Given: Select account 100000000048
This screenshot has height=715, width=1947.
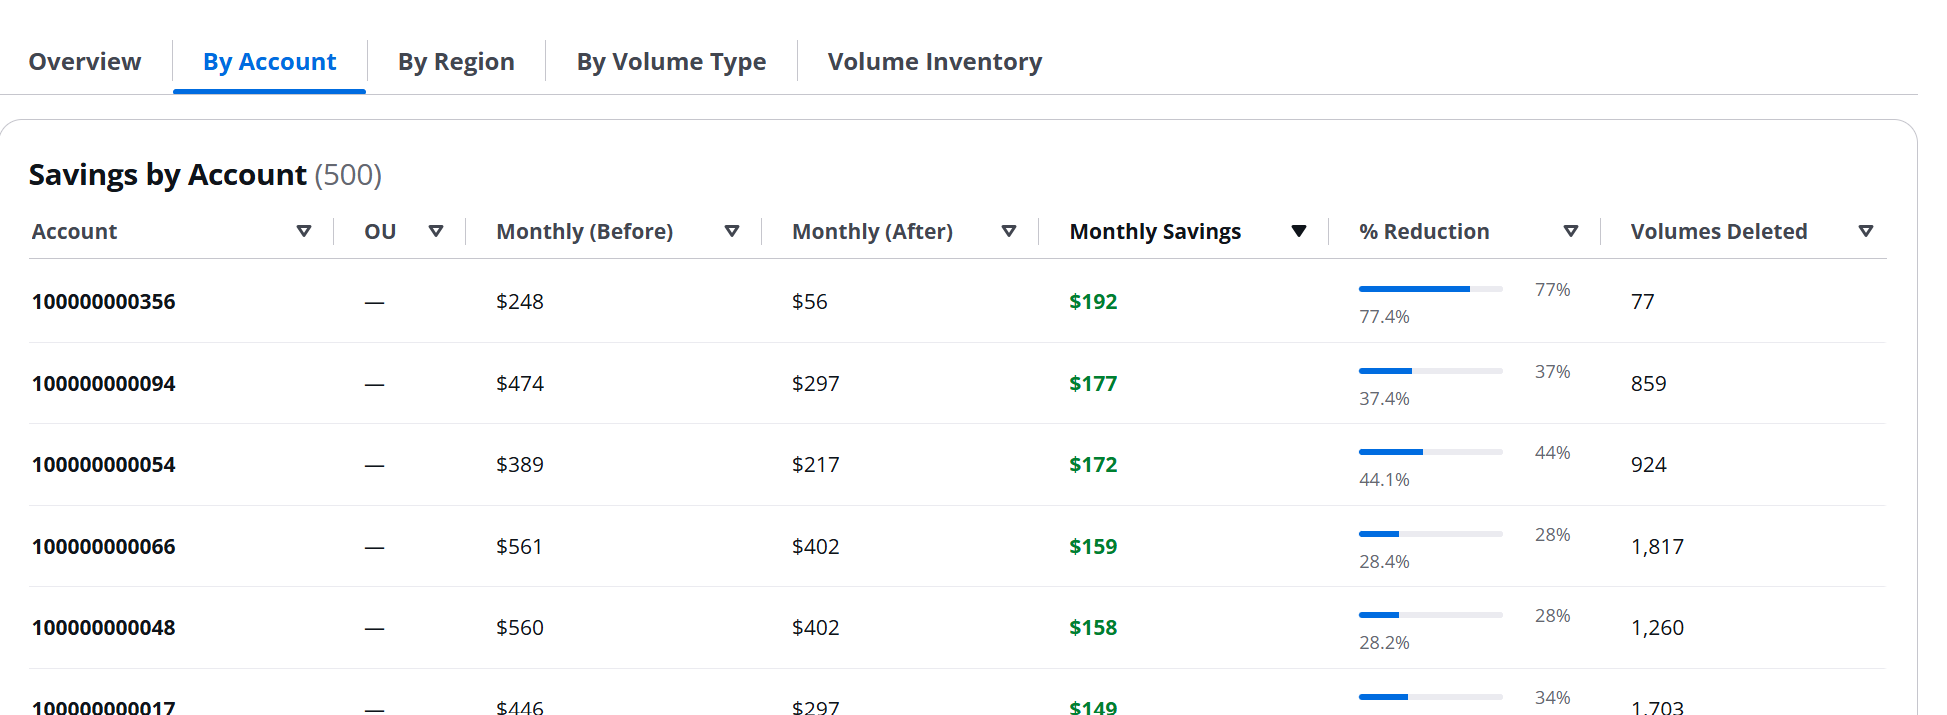Looking at the screenshot, I should pos(104,627).
